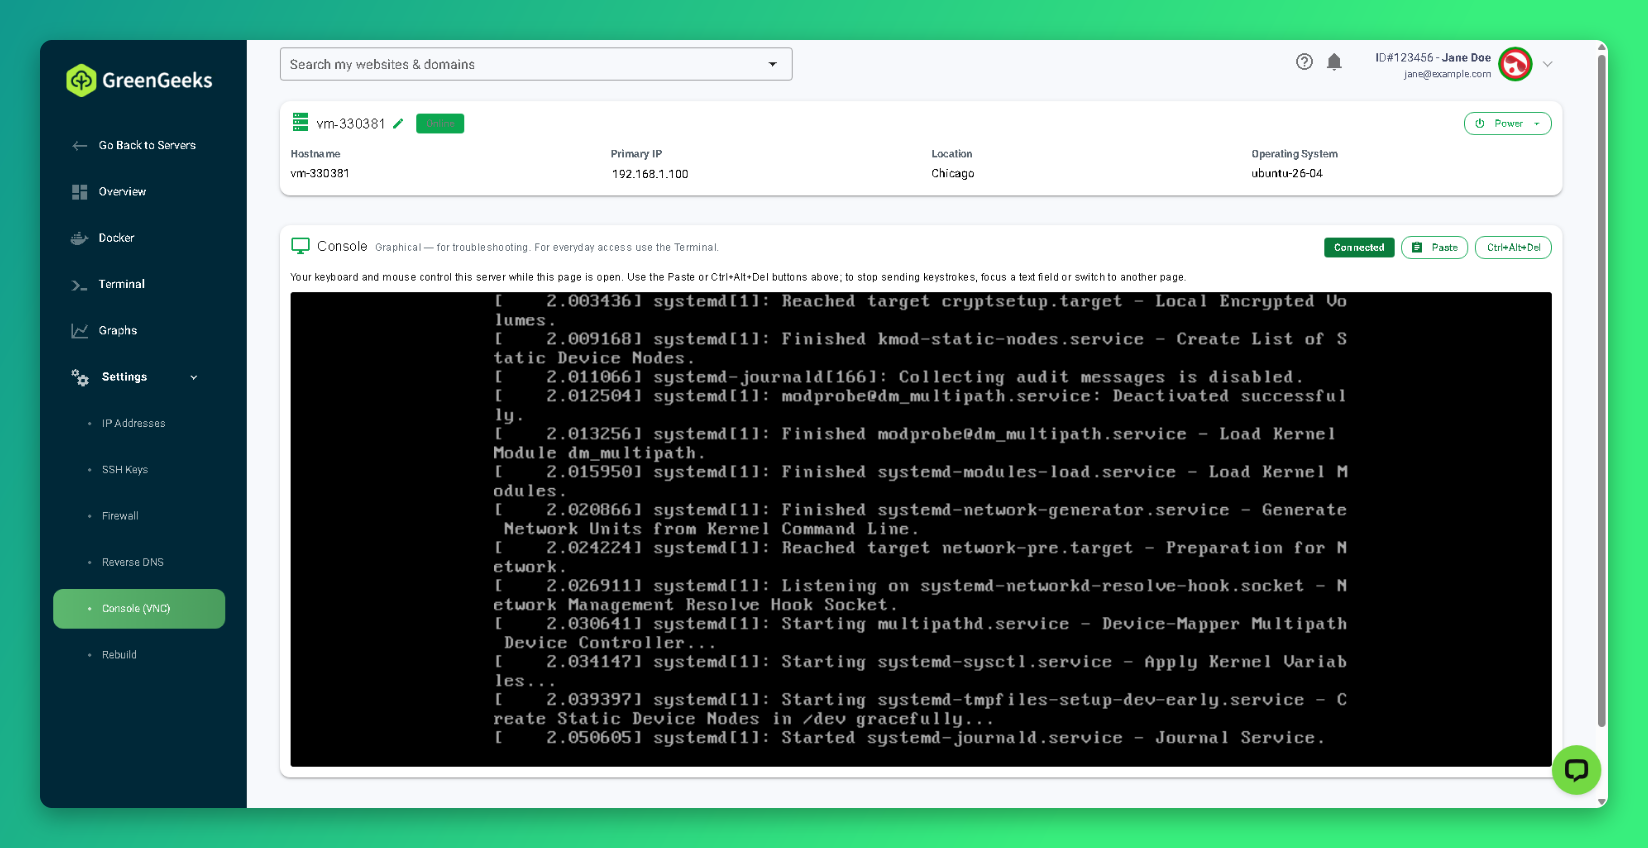Image resolution: width=1648 pixels, height=848 pixels.
Task: Open the Power dropdown menu
Action: (1508, 123)
